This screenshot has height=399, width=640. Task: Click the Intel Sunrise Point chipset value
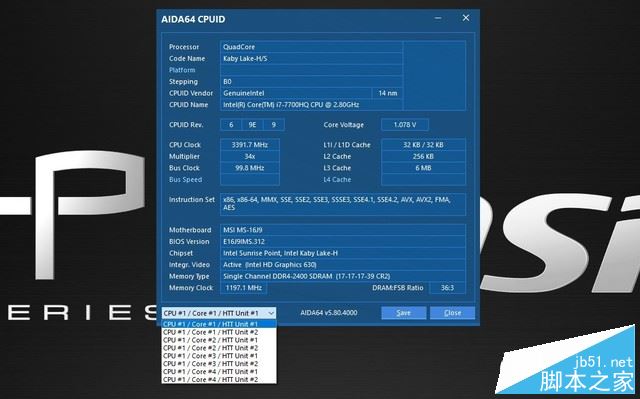pos(343,253)
